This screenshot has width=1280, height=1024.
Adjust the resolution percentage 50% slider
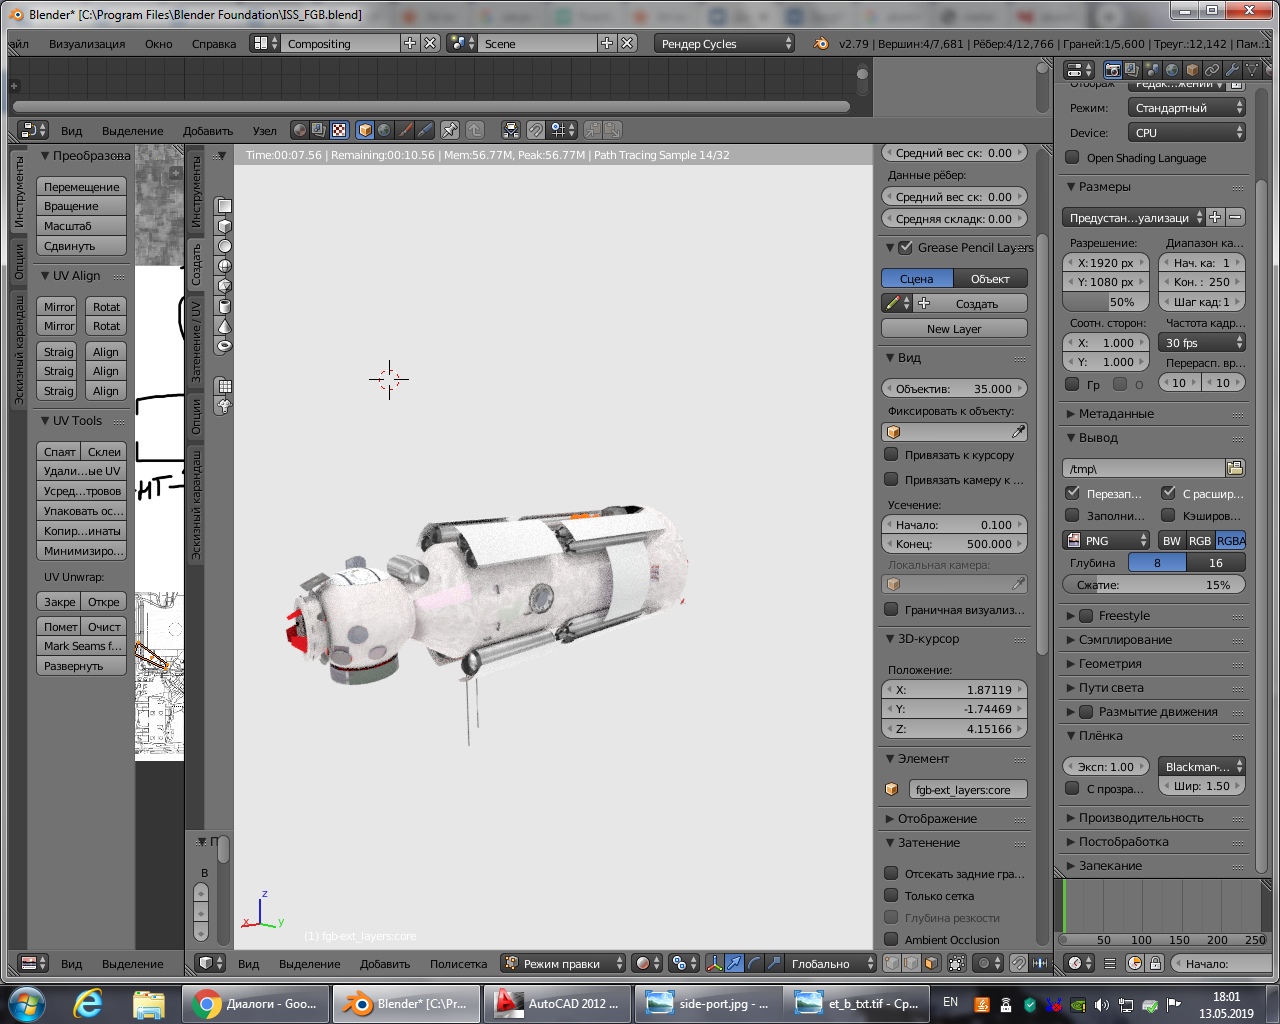(x=1106, y=302)
